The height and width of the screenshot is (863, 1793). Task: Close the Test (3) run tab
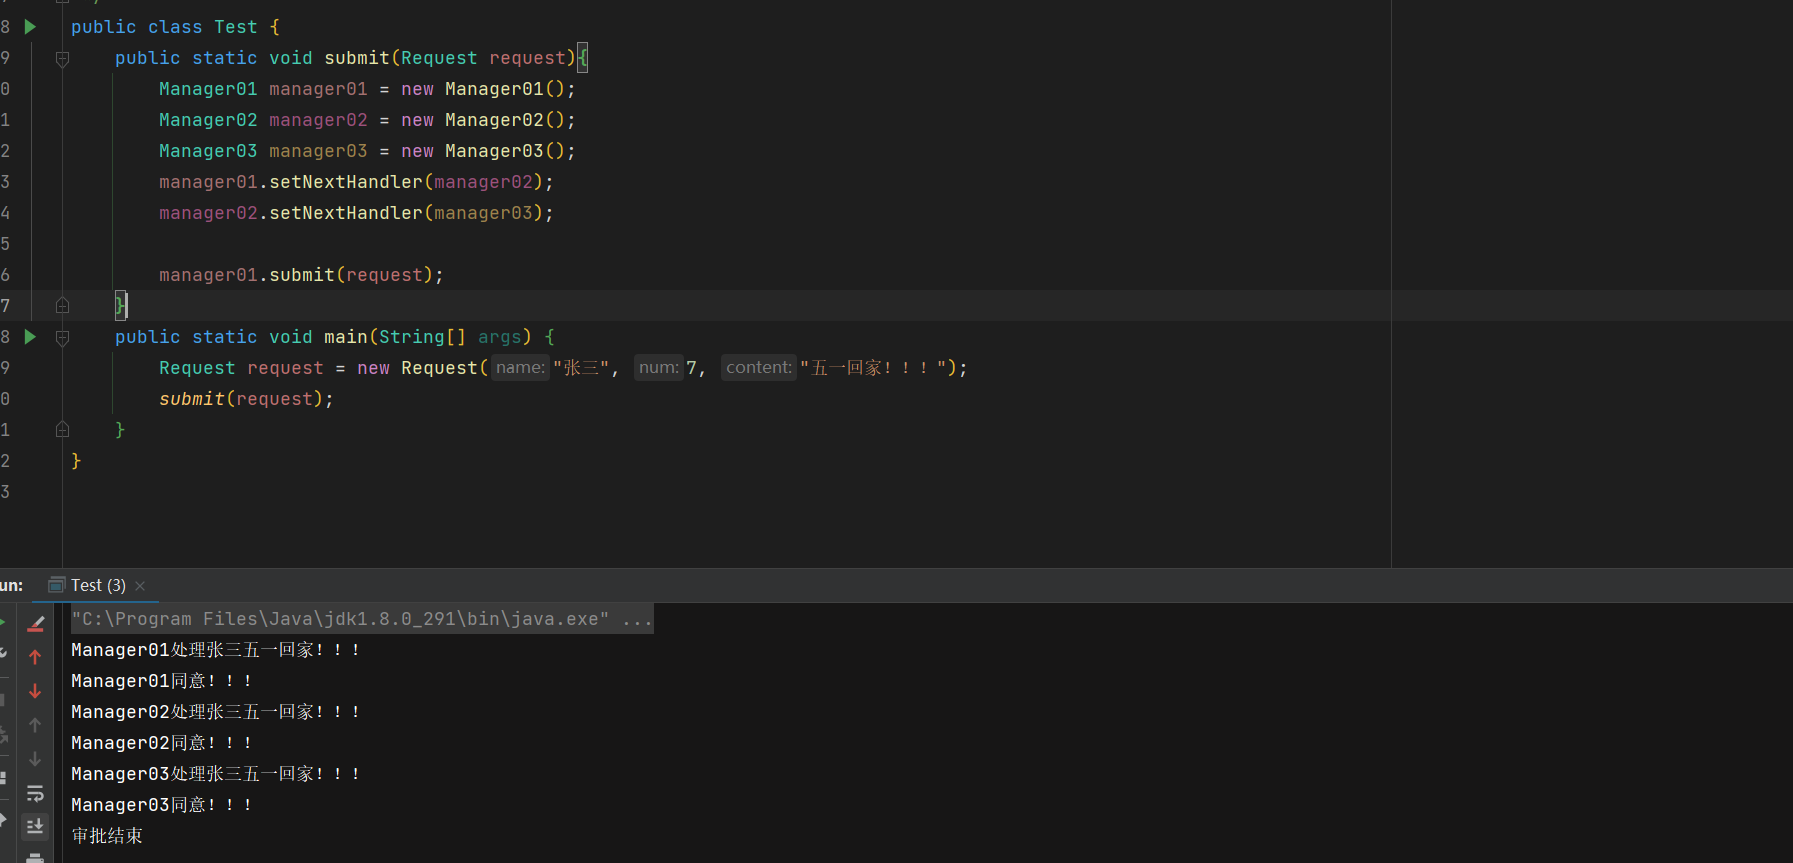pyautogui.click(x=140, y=586)
